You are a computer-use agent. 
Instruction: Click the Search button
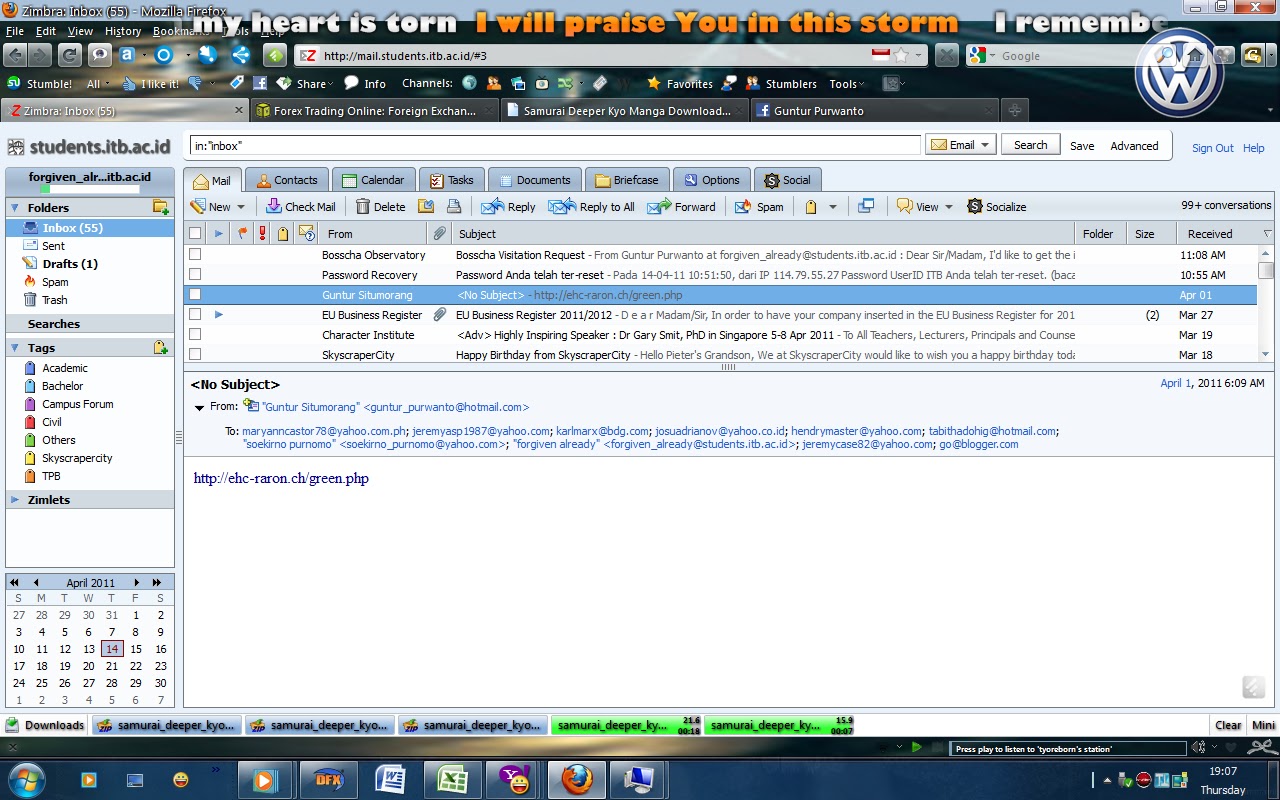1030,145
